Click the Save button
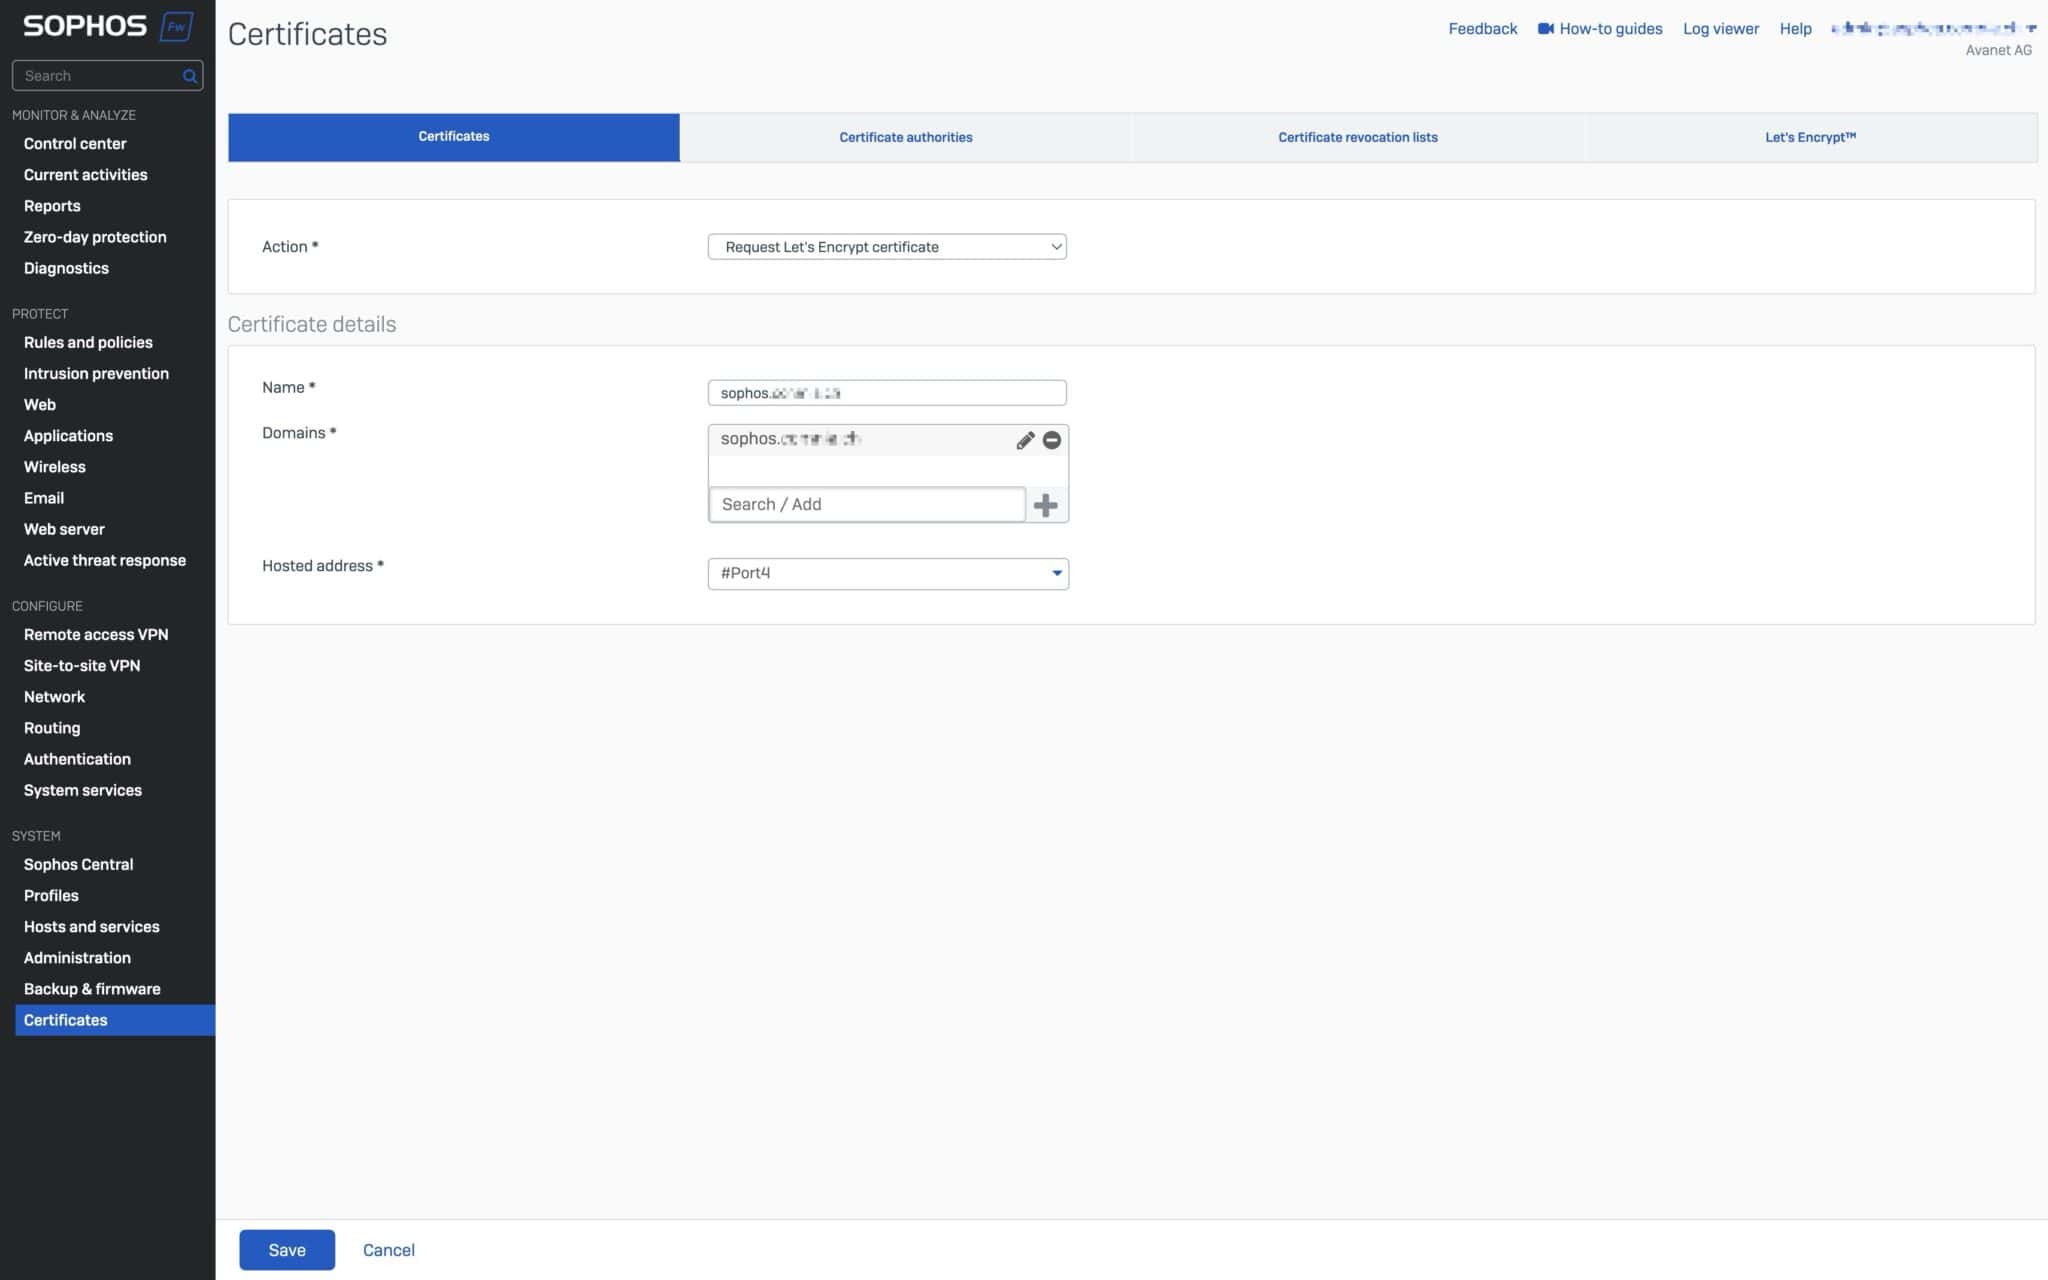The height and width of the screenshot is (1280, 2048). coord(287,1249)
